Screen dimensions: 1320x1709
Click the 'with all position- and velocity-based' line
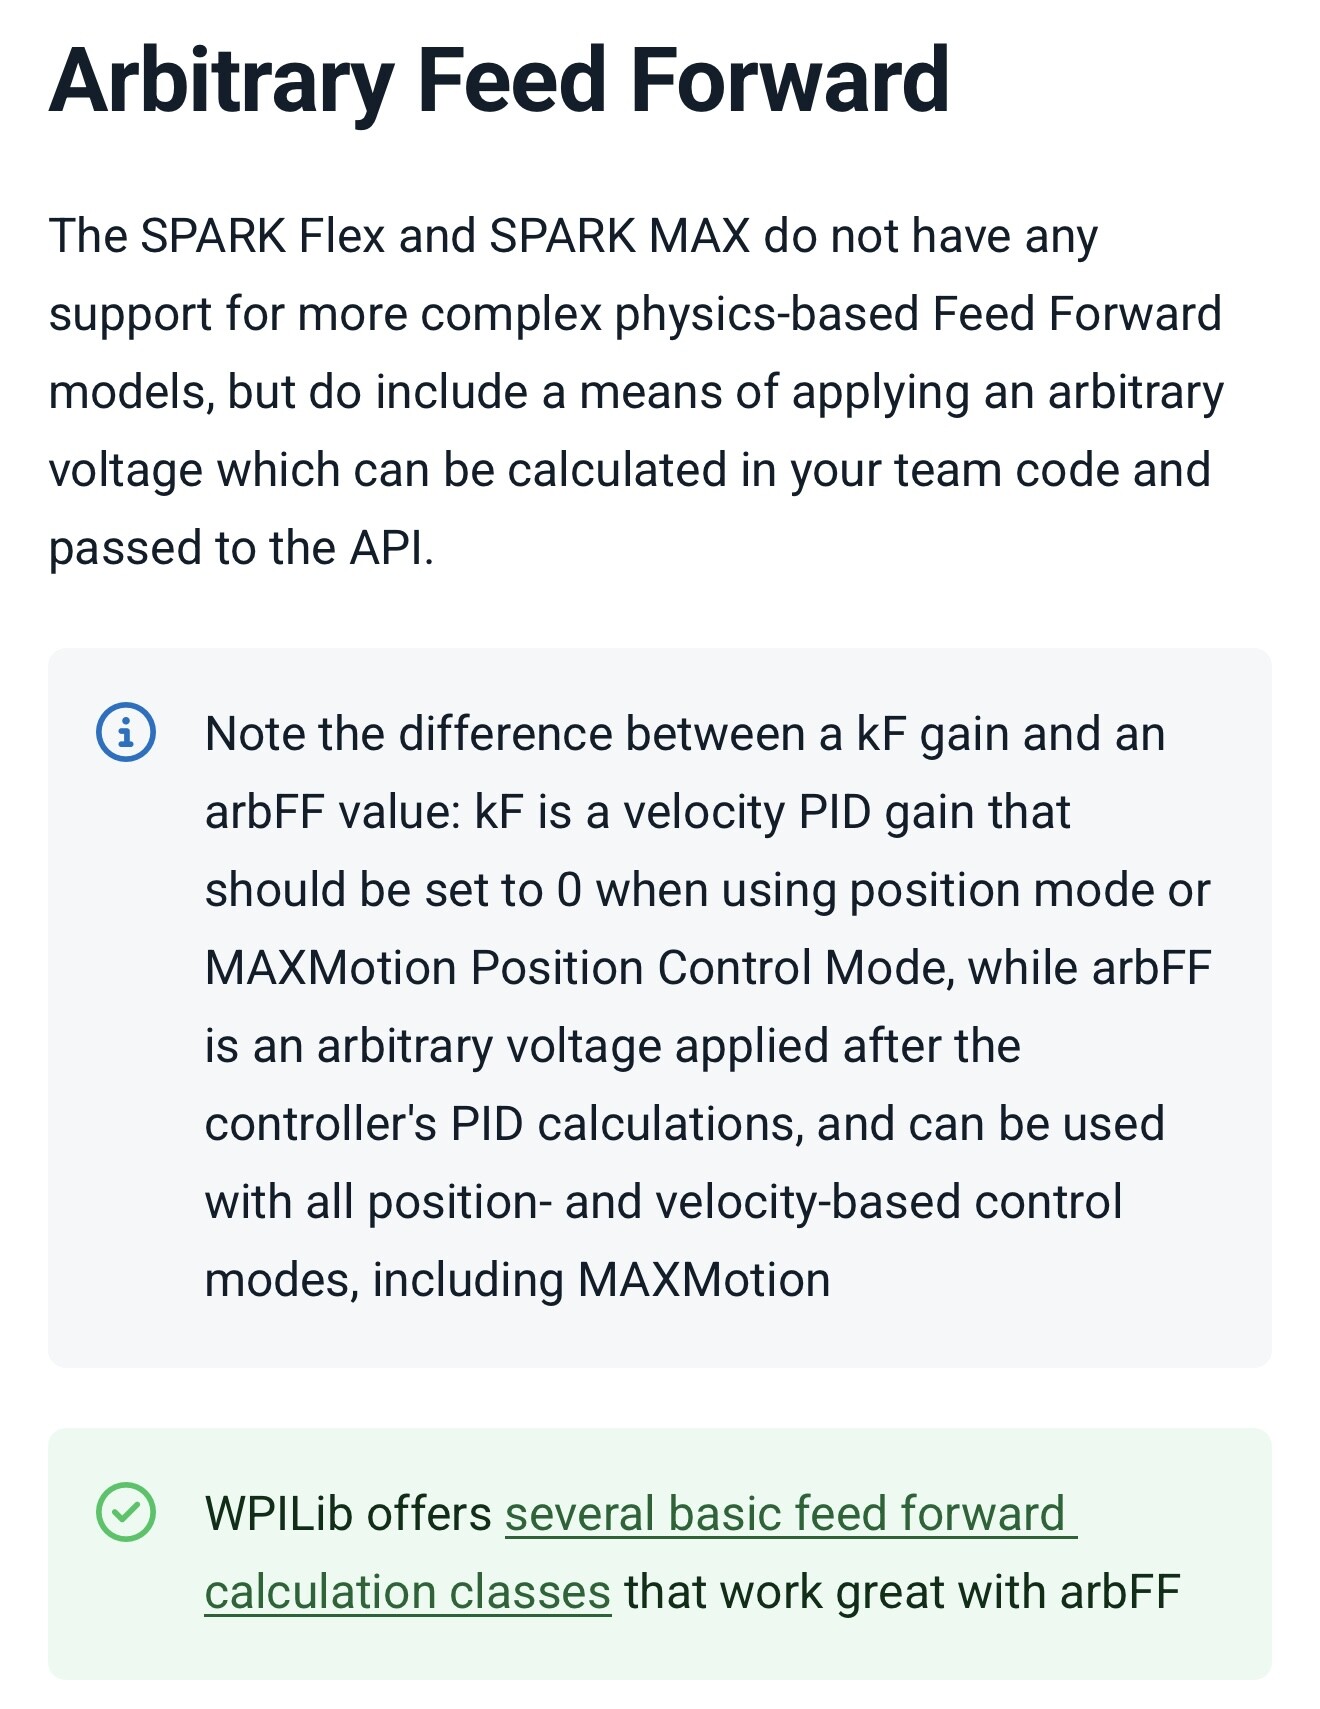tap(664, 1202)
